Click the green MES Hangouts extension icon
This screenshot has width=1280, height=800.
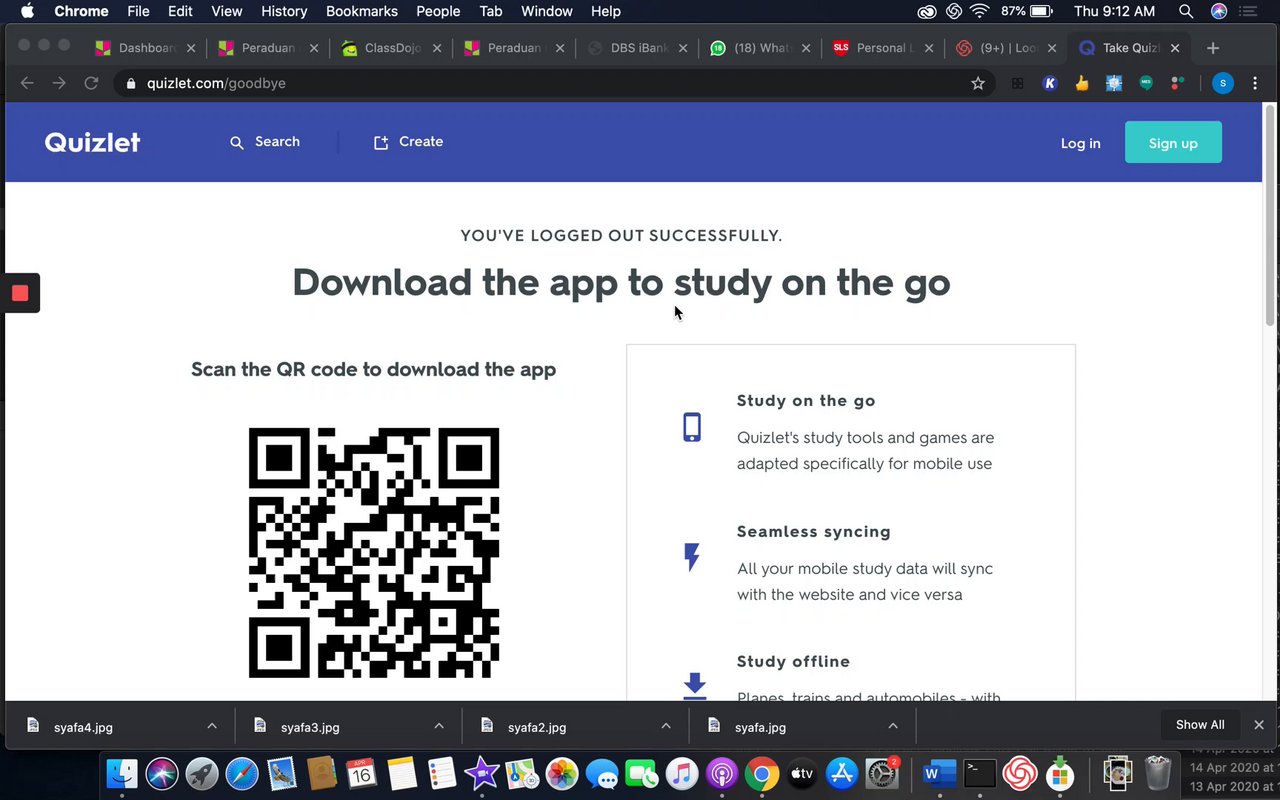coord(1146,84)
